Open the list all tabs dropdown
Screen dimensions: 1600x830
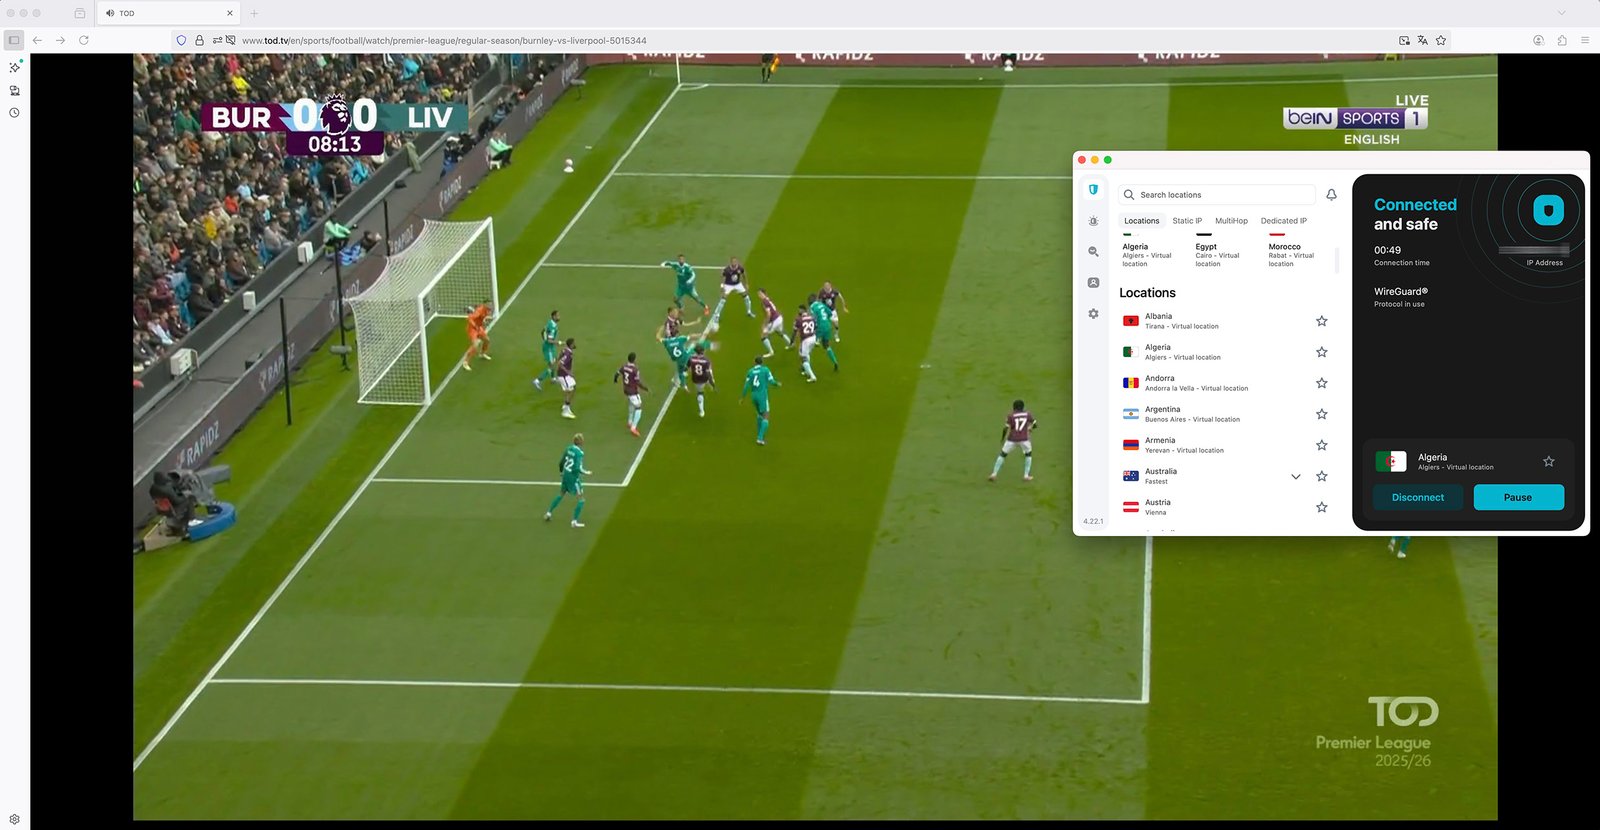tap(1561, 13)
